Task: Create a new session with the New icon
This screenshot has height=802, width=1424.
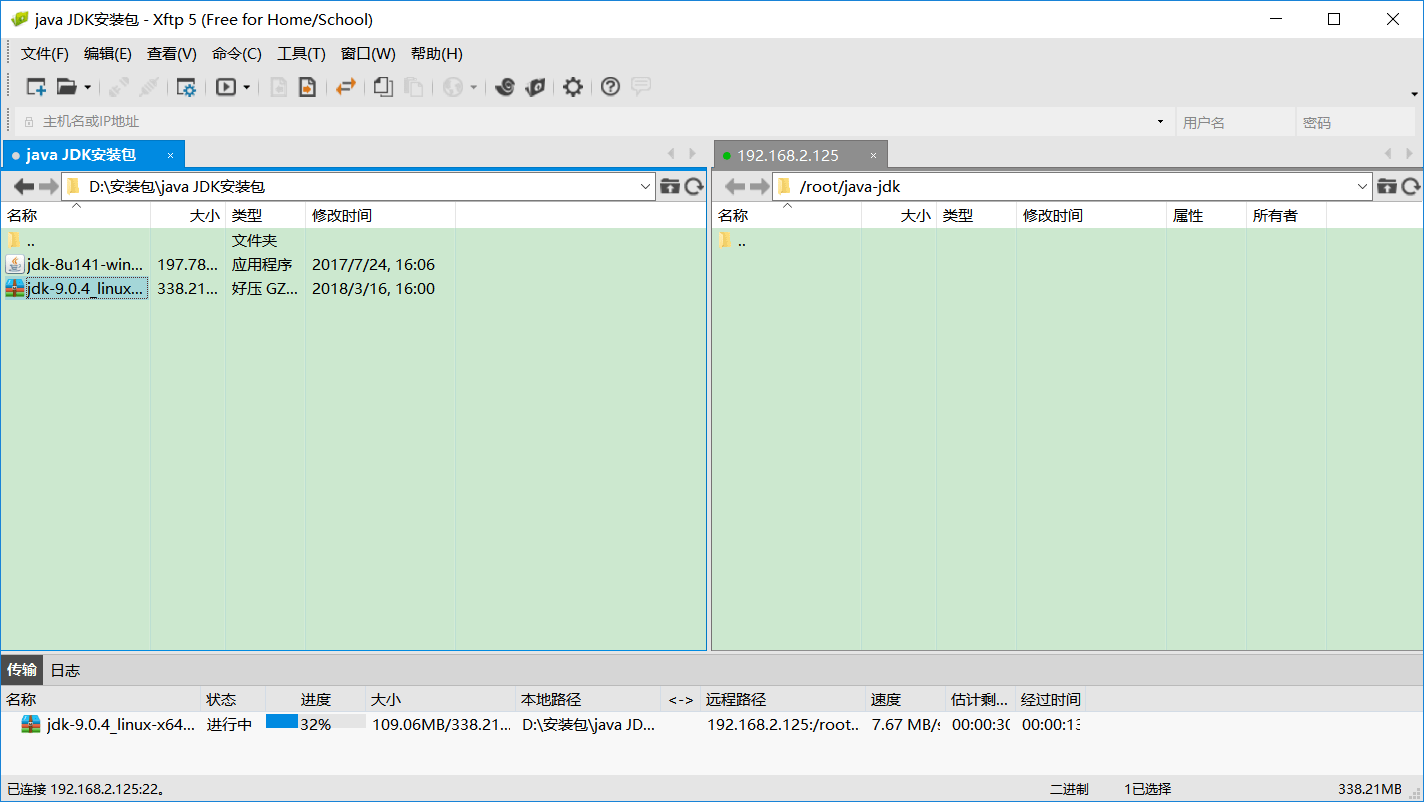Action: coord(35,87)
